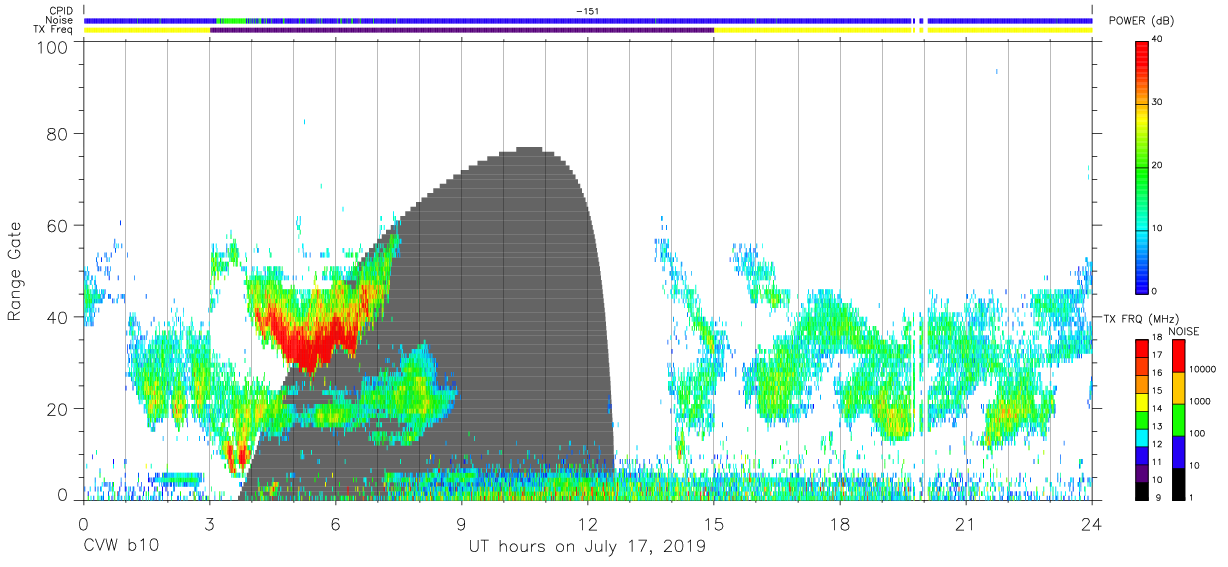Viewport: 1228px width, 567px height.
Task: Click the "POWER (dB)" label
Action: (1142, 20)
